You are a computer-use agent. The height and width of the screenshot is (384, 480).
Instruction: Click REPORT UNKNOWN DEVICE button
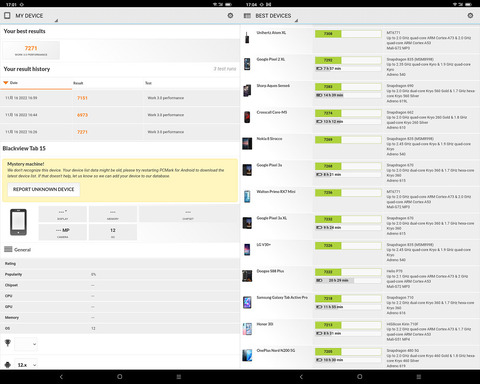pos(44,189)
